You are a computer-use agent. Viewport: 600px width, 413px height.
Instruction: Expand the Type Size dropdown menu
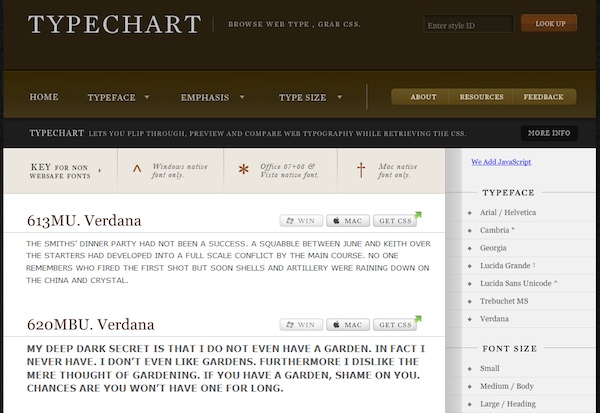click(309, 98)
